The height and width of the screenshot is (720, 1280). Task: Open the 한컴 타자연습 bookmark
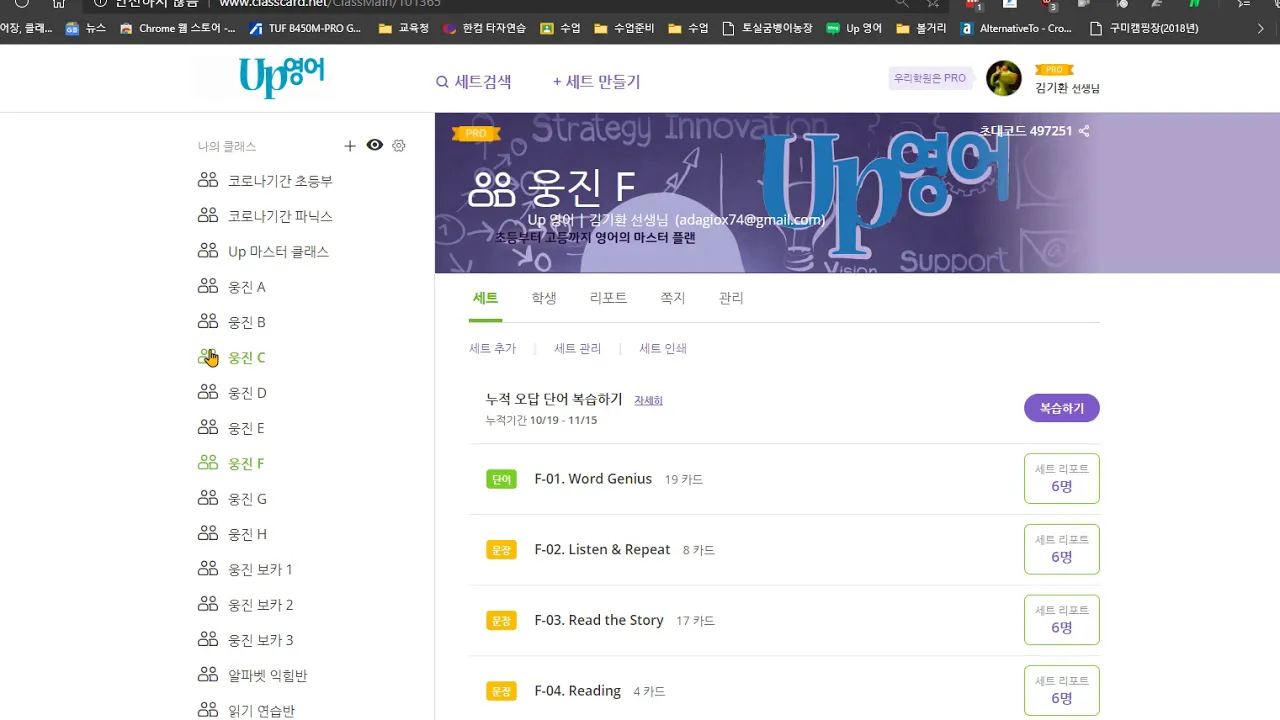point(485,28)
